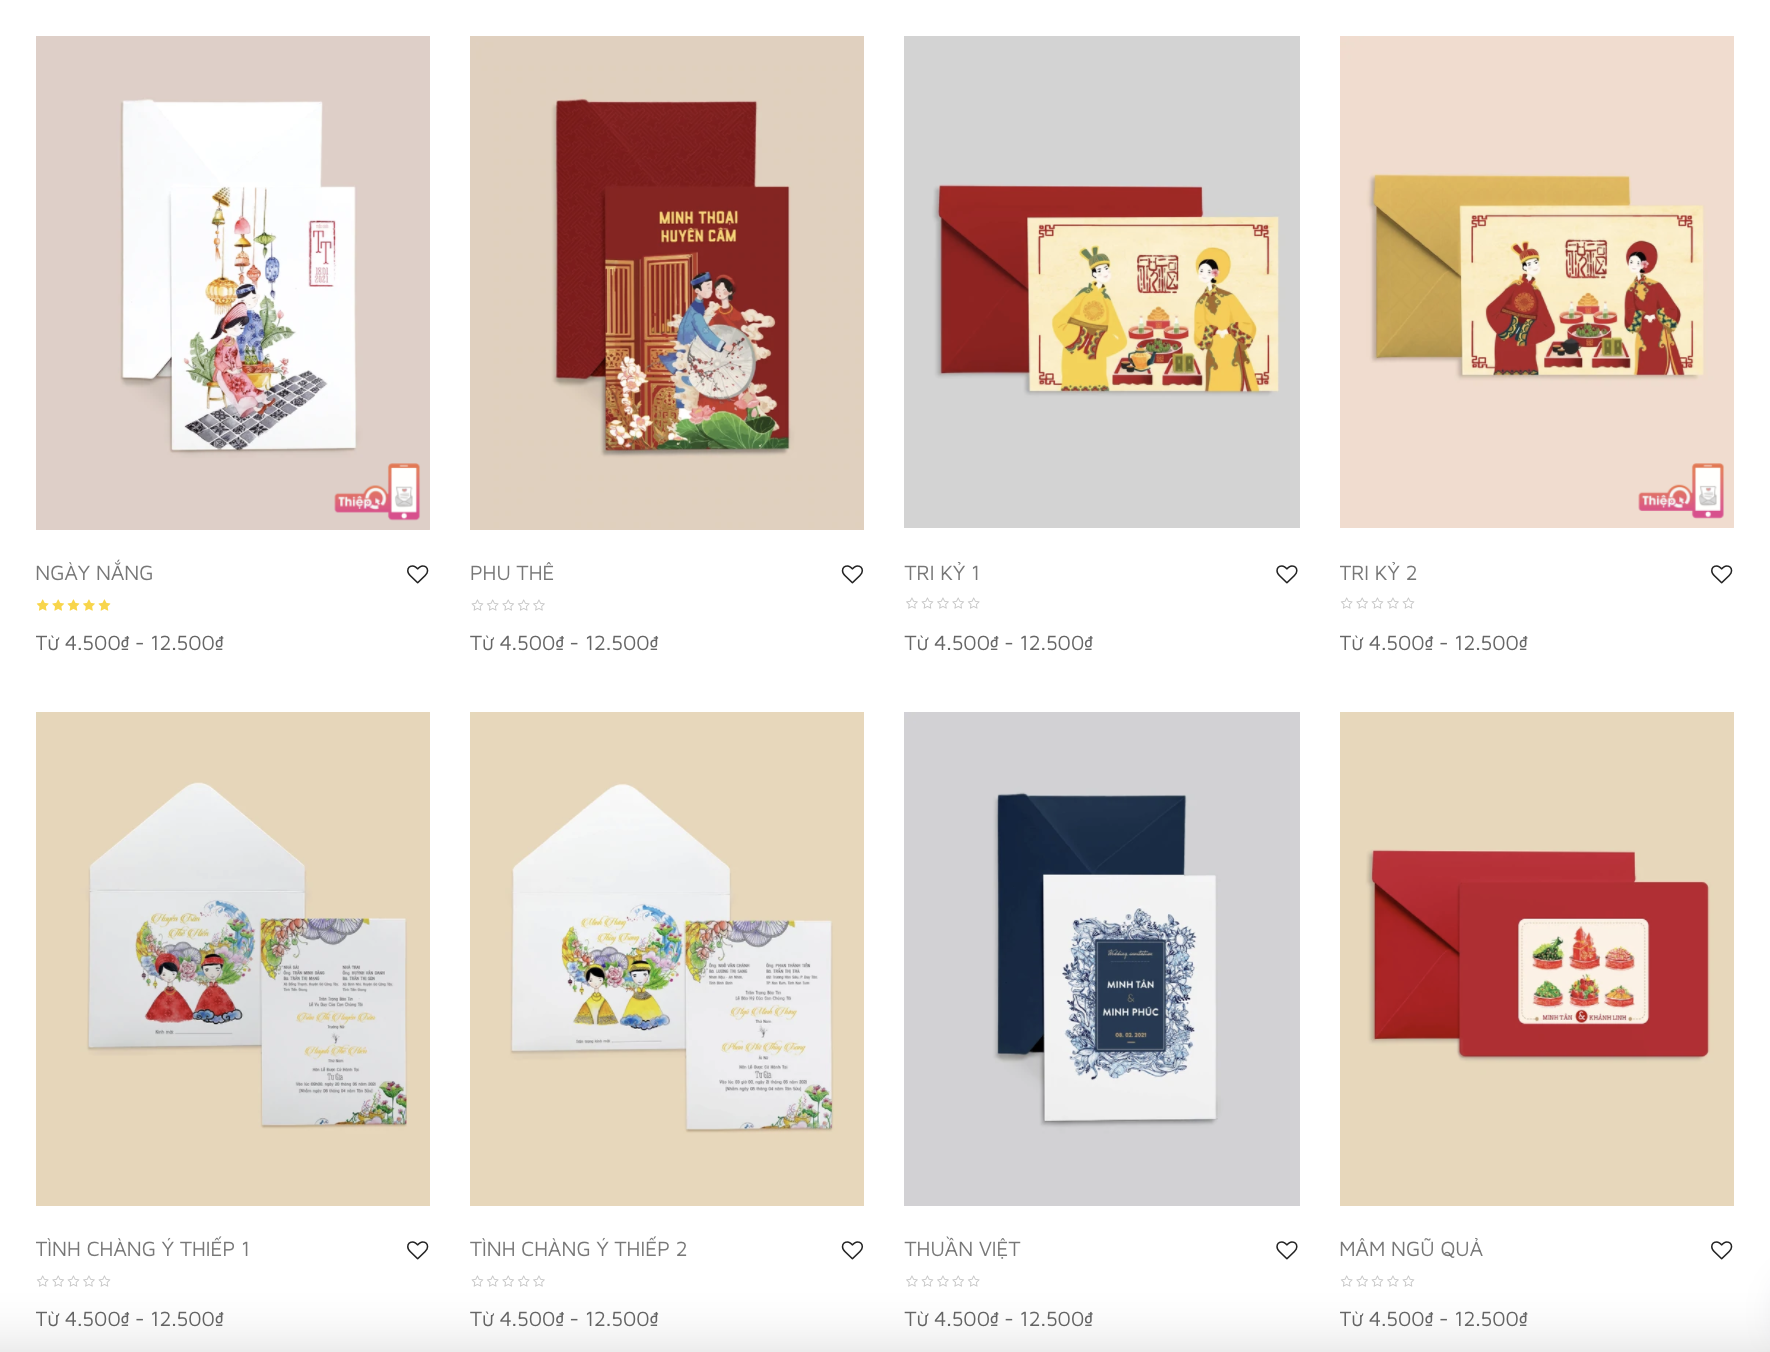Click the five-star rating under NGÀY NẮNG
The image size is (1770, 1352).
click(73, 605)
